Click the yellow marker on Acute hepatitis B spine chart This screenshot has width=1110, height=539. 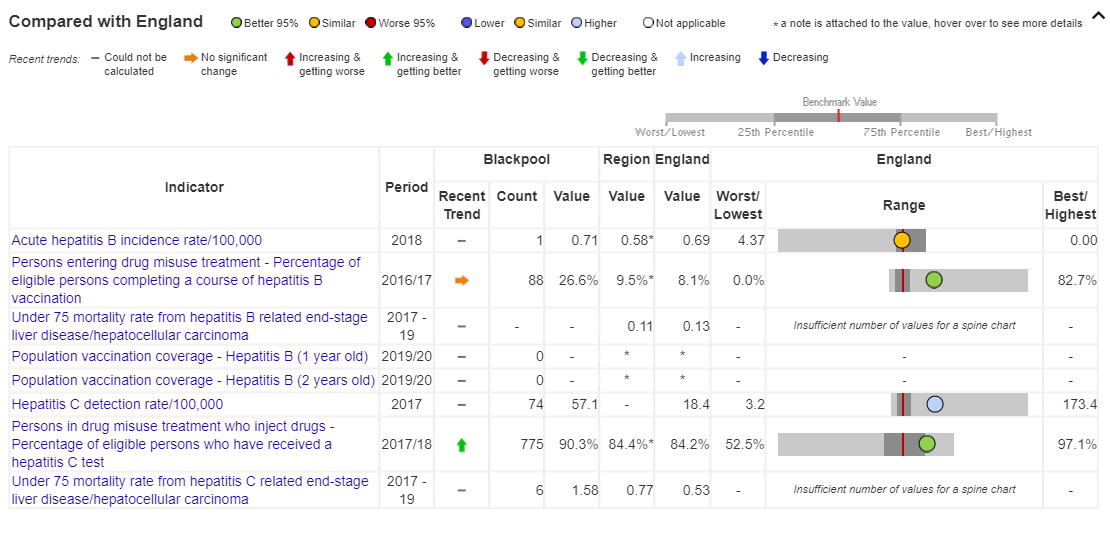902,240
